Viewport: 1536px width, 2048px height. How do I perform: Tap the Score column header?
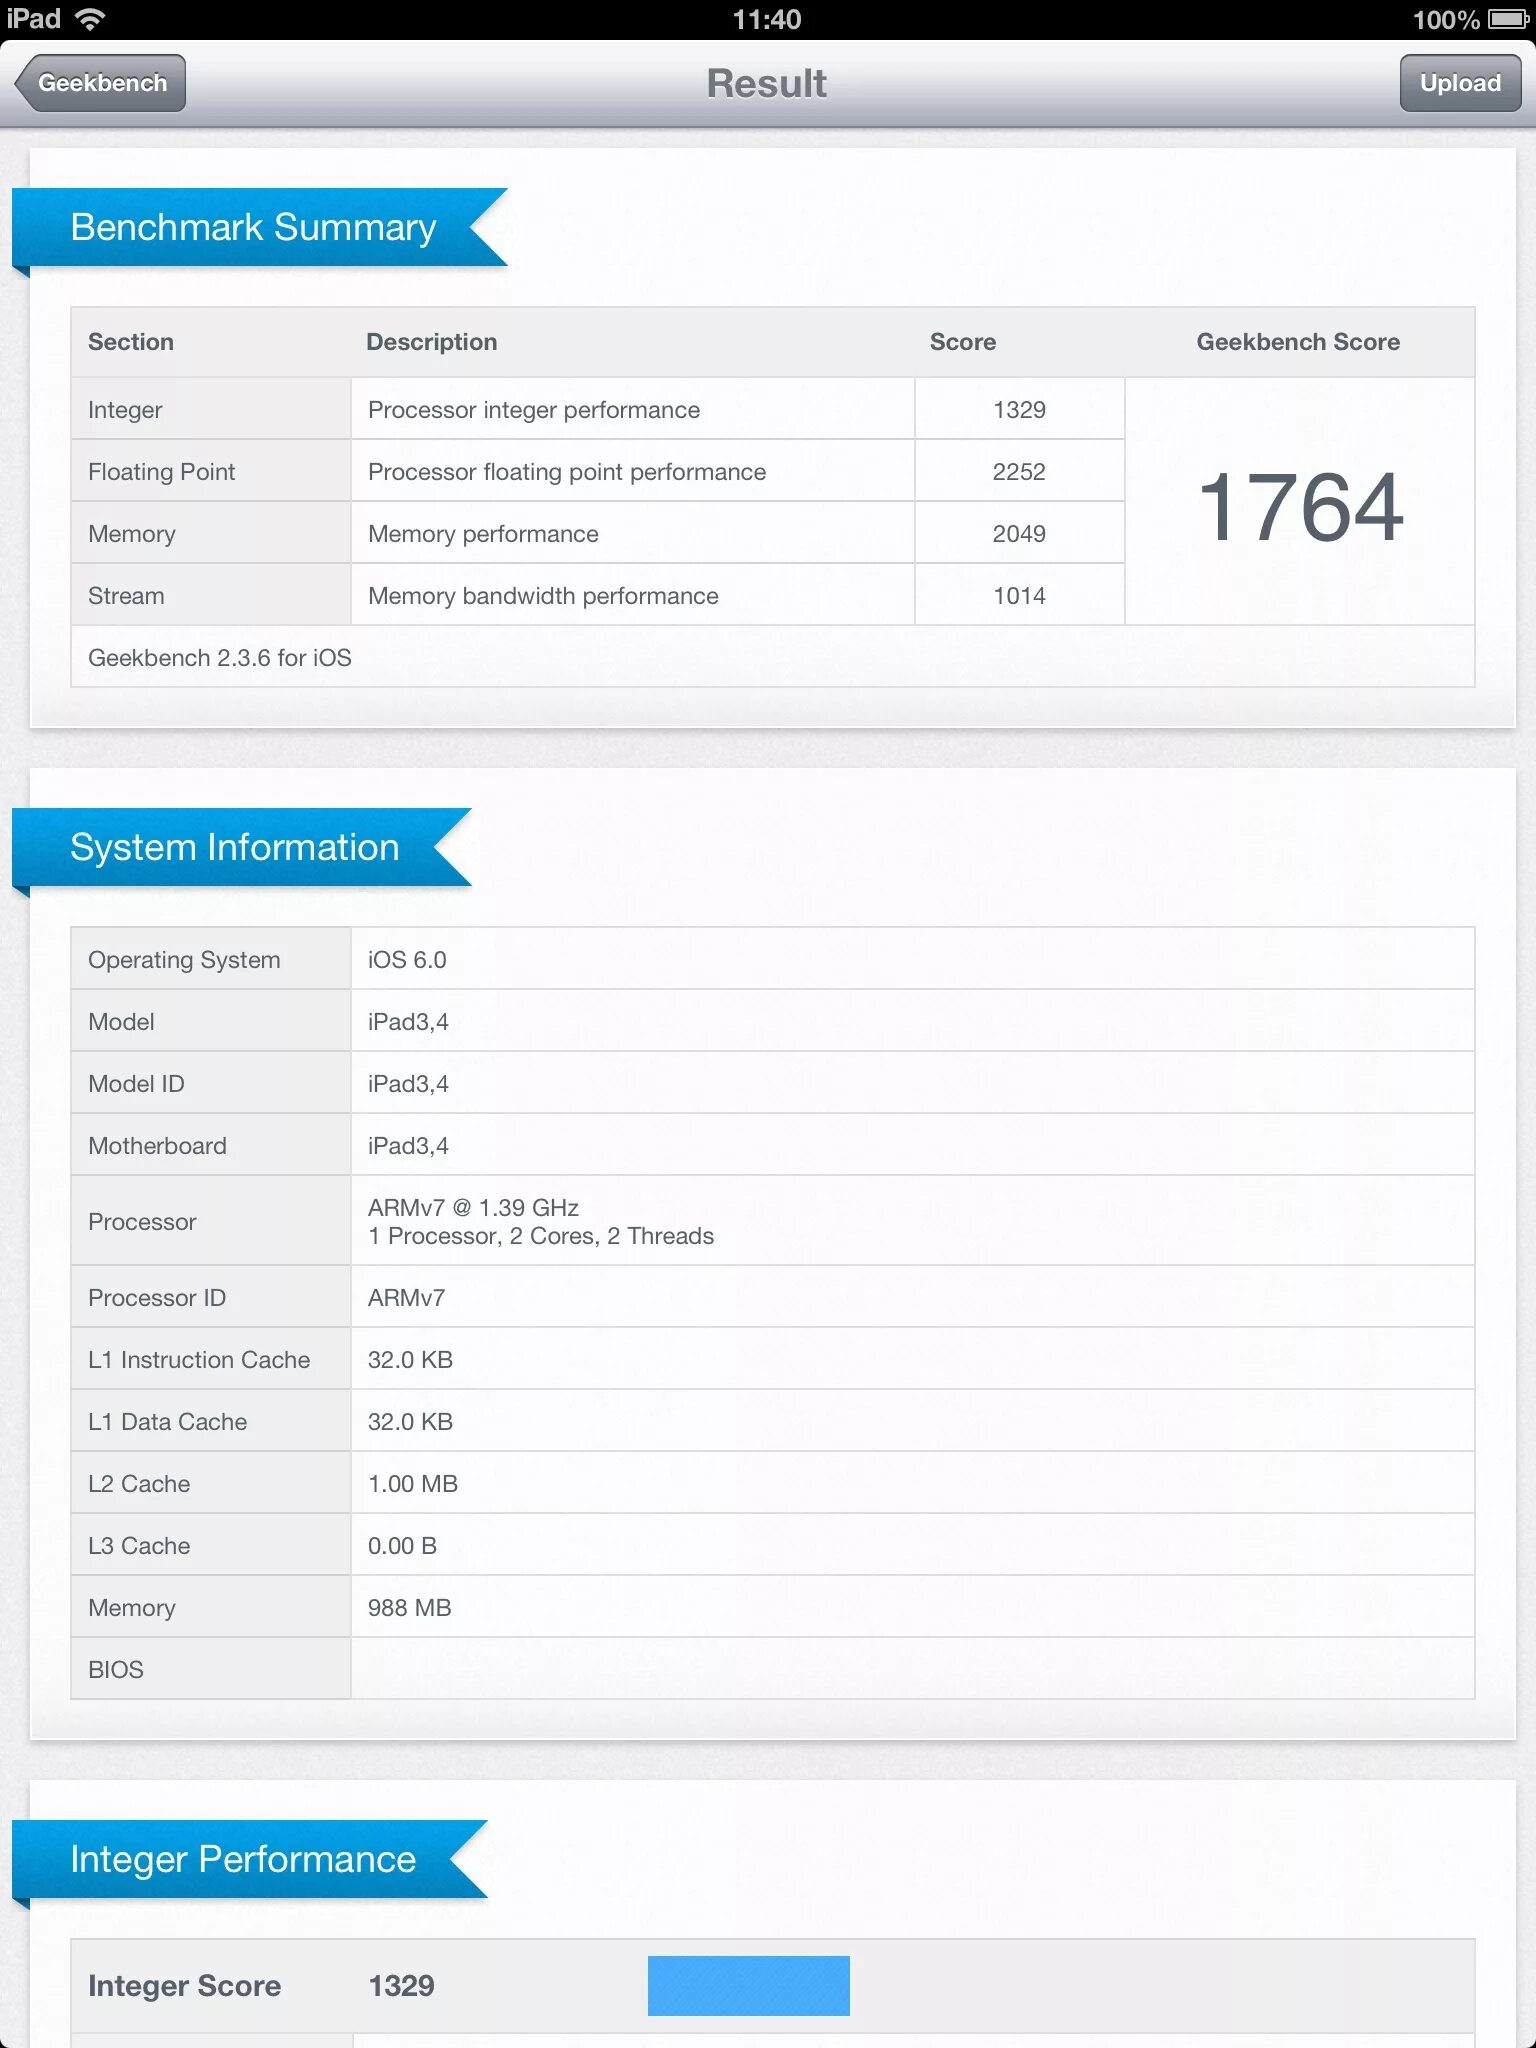click(962, 342)
